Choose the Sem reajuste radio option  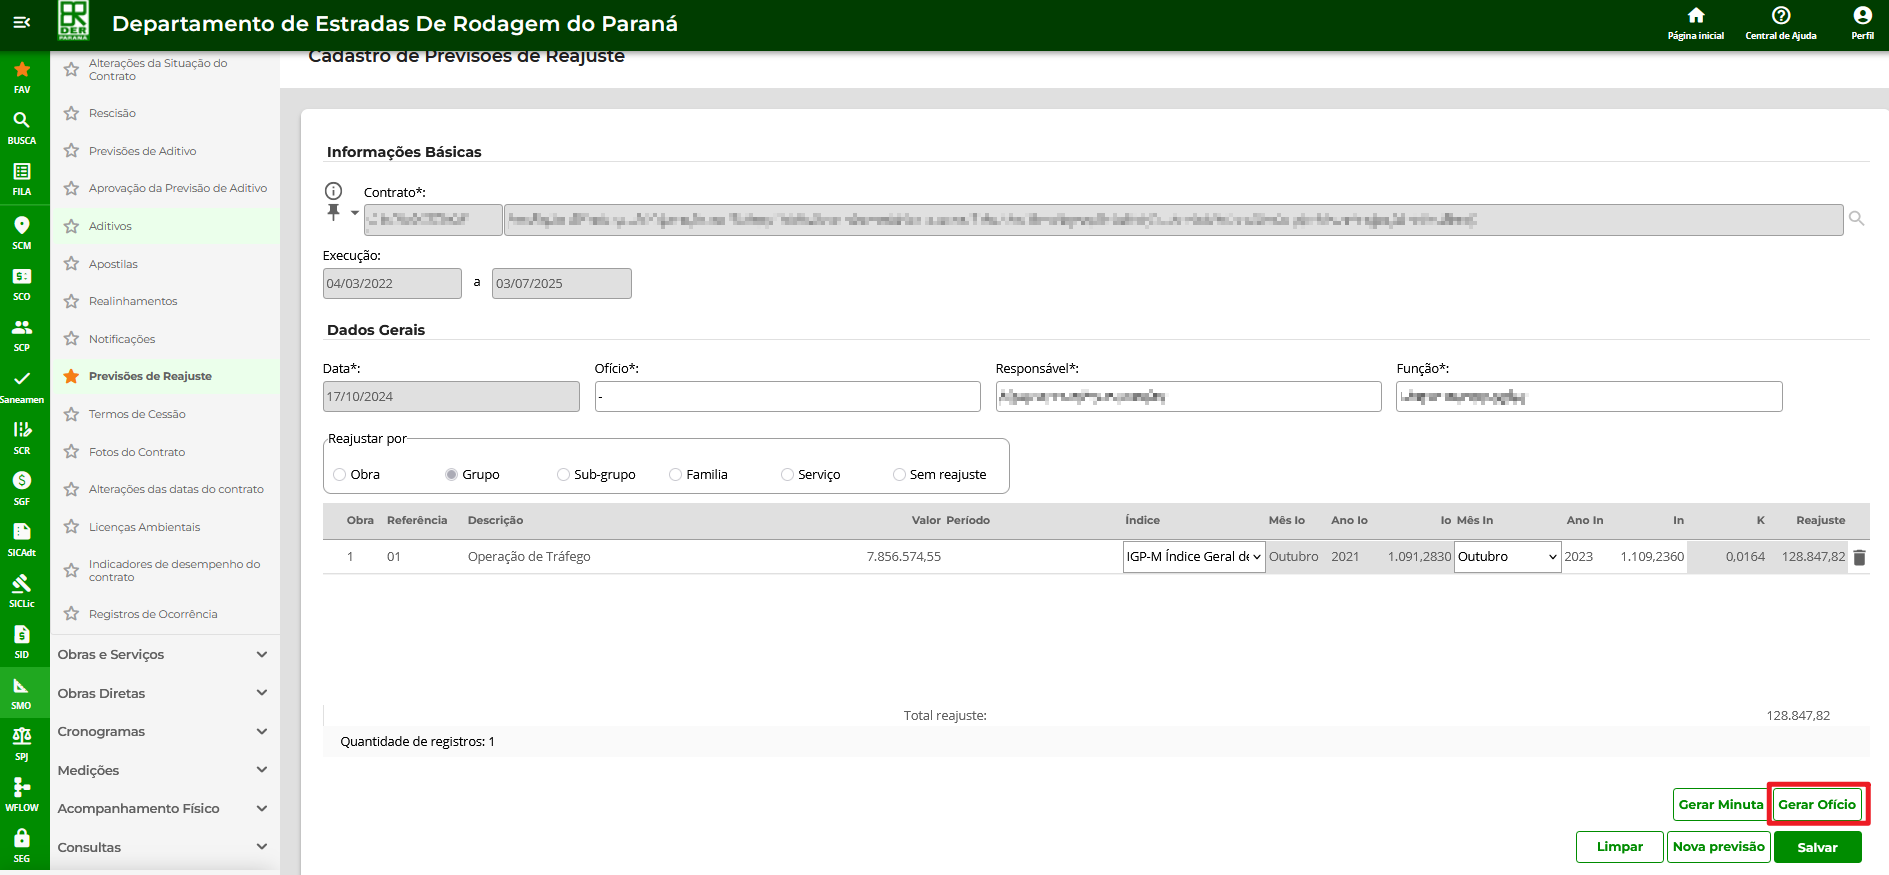(899, 475)
